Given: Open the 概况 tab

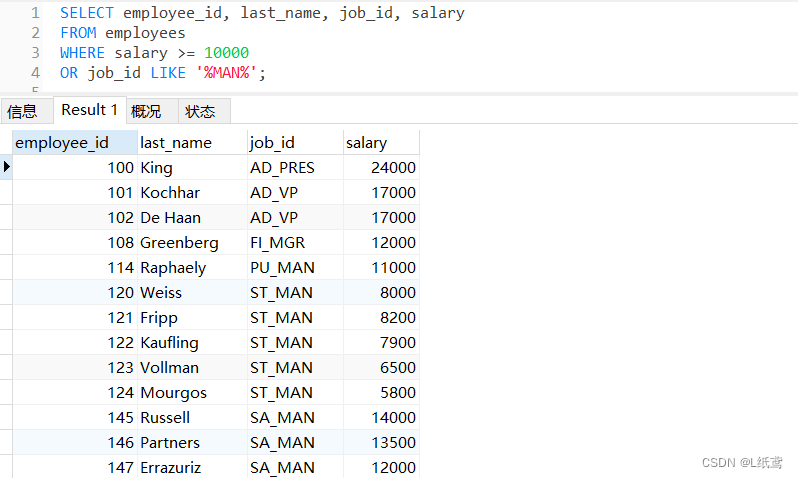Looking at the screenshot, I should 152,110.
